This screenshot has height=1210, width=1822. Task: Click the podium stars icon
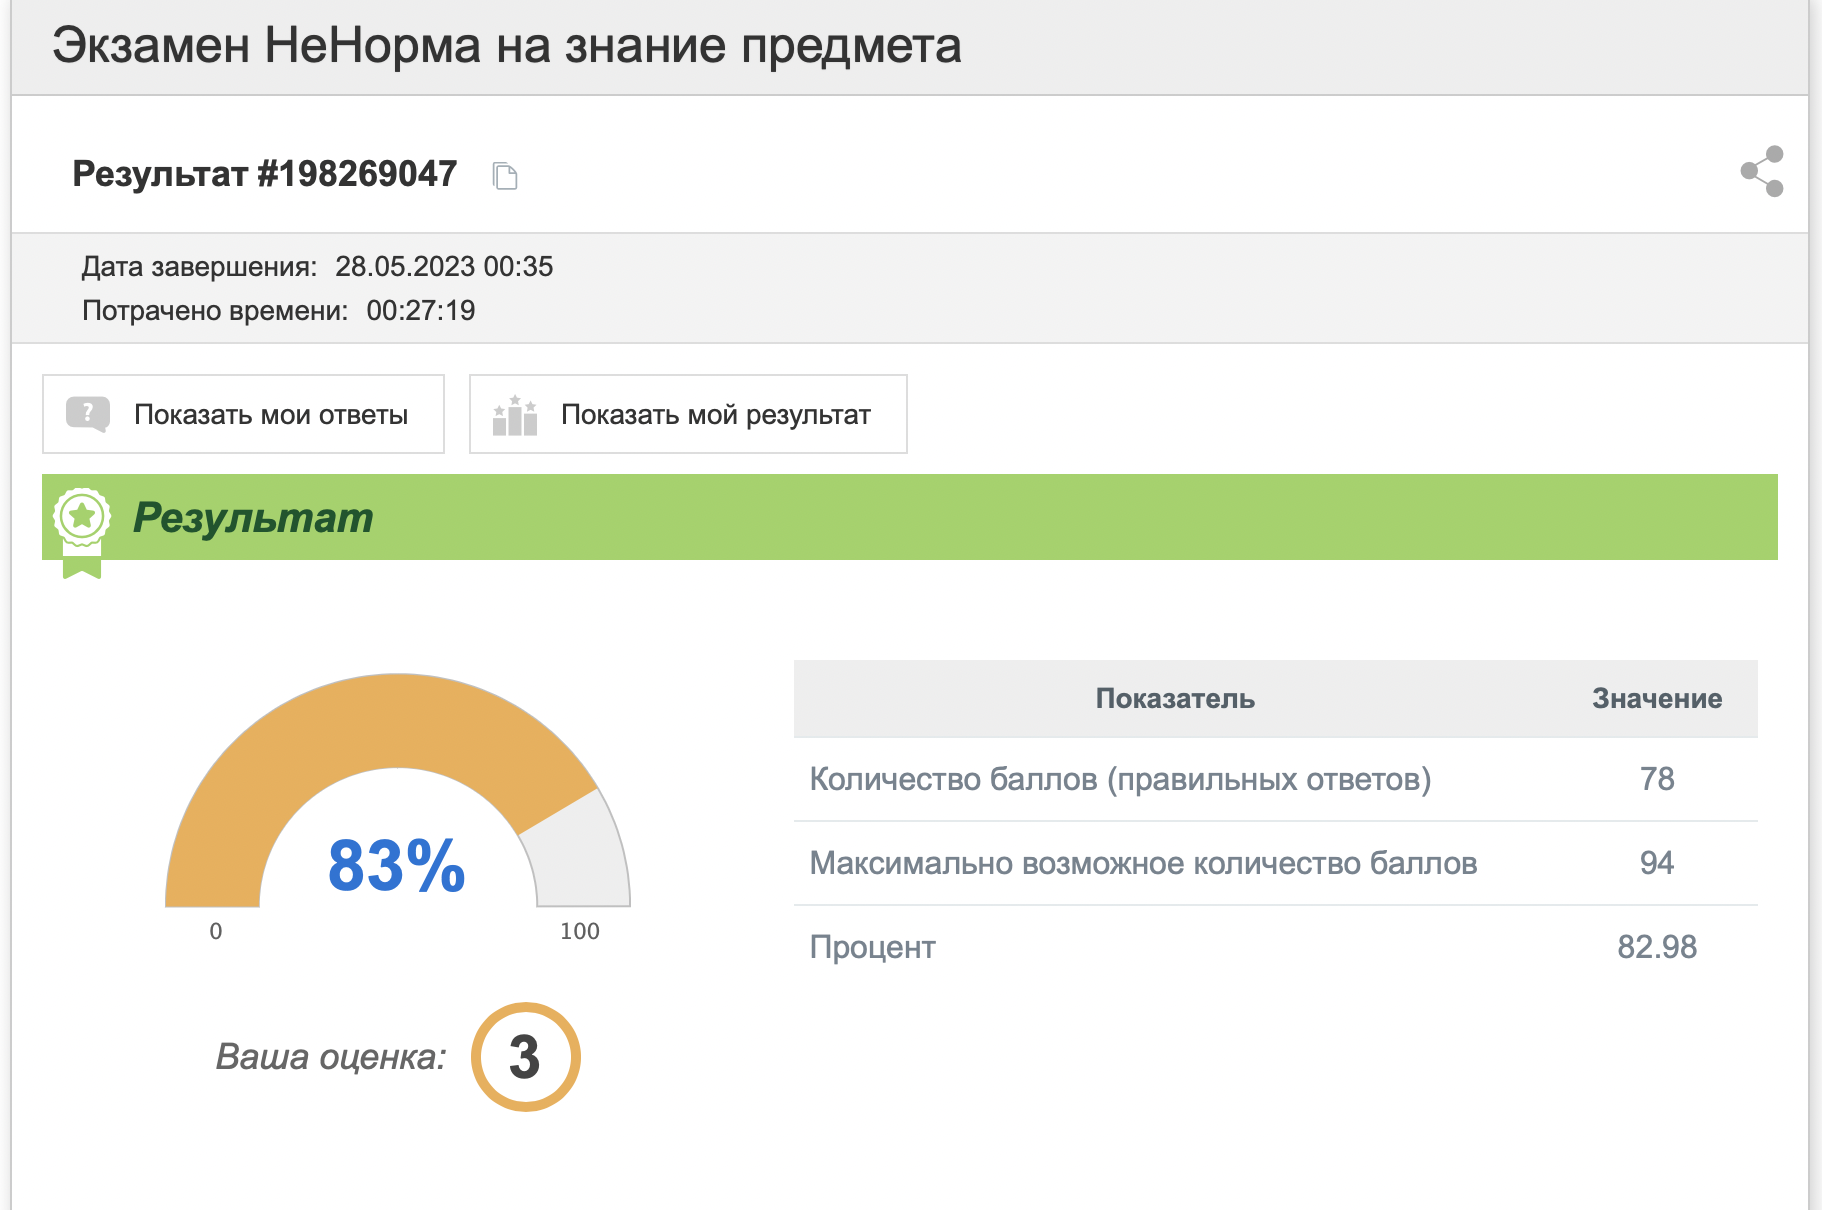tap(515, 415)
